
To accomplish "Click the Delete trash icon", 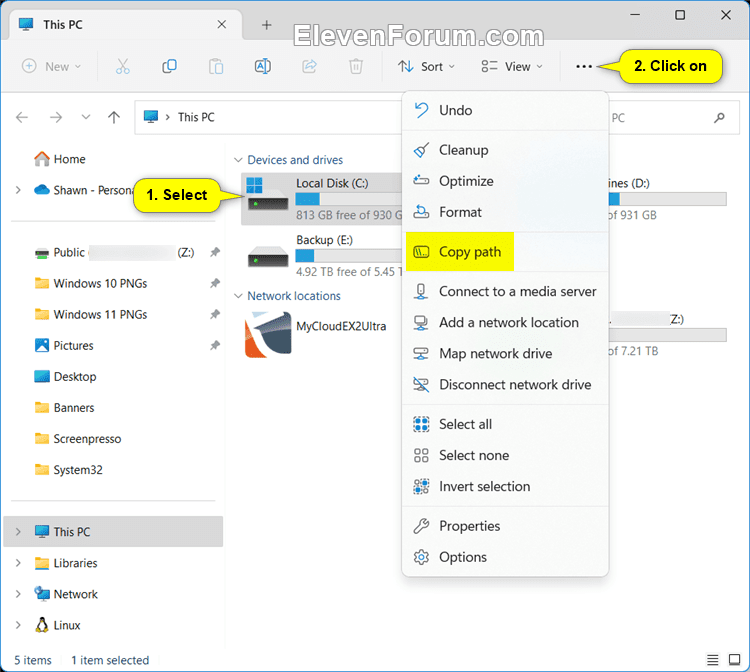I will click(x=356, y=66).
